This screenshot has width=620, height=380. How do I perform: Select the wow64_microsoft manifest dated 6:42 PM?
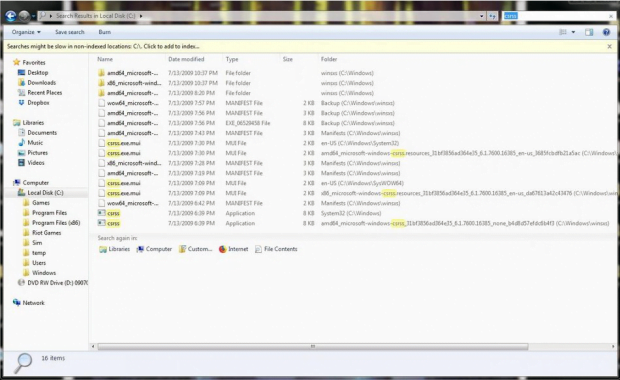point(132,203)
